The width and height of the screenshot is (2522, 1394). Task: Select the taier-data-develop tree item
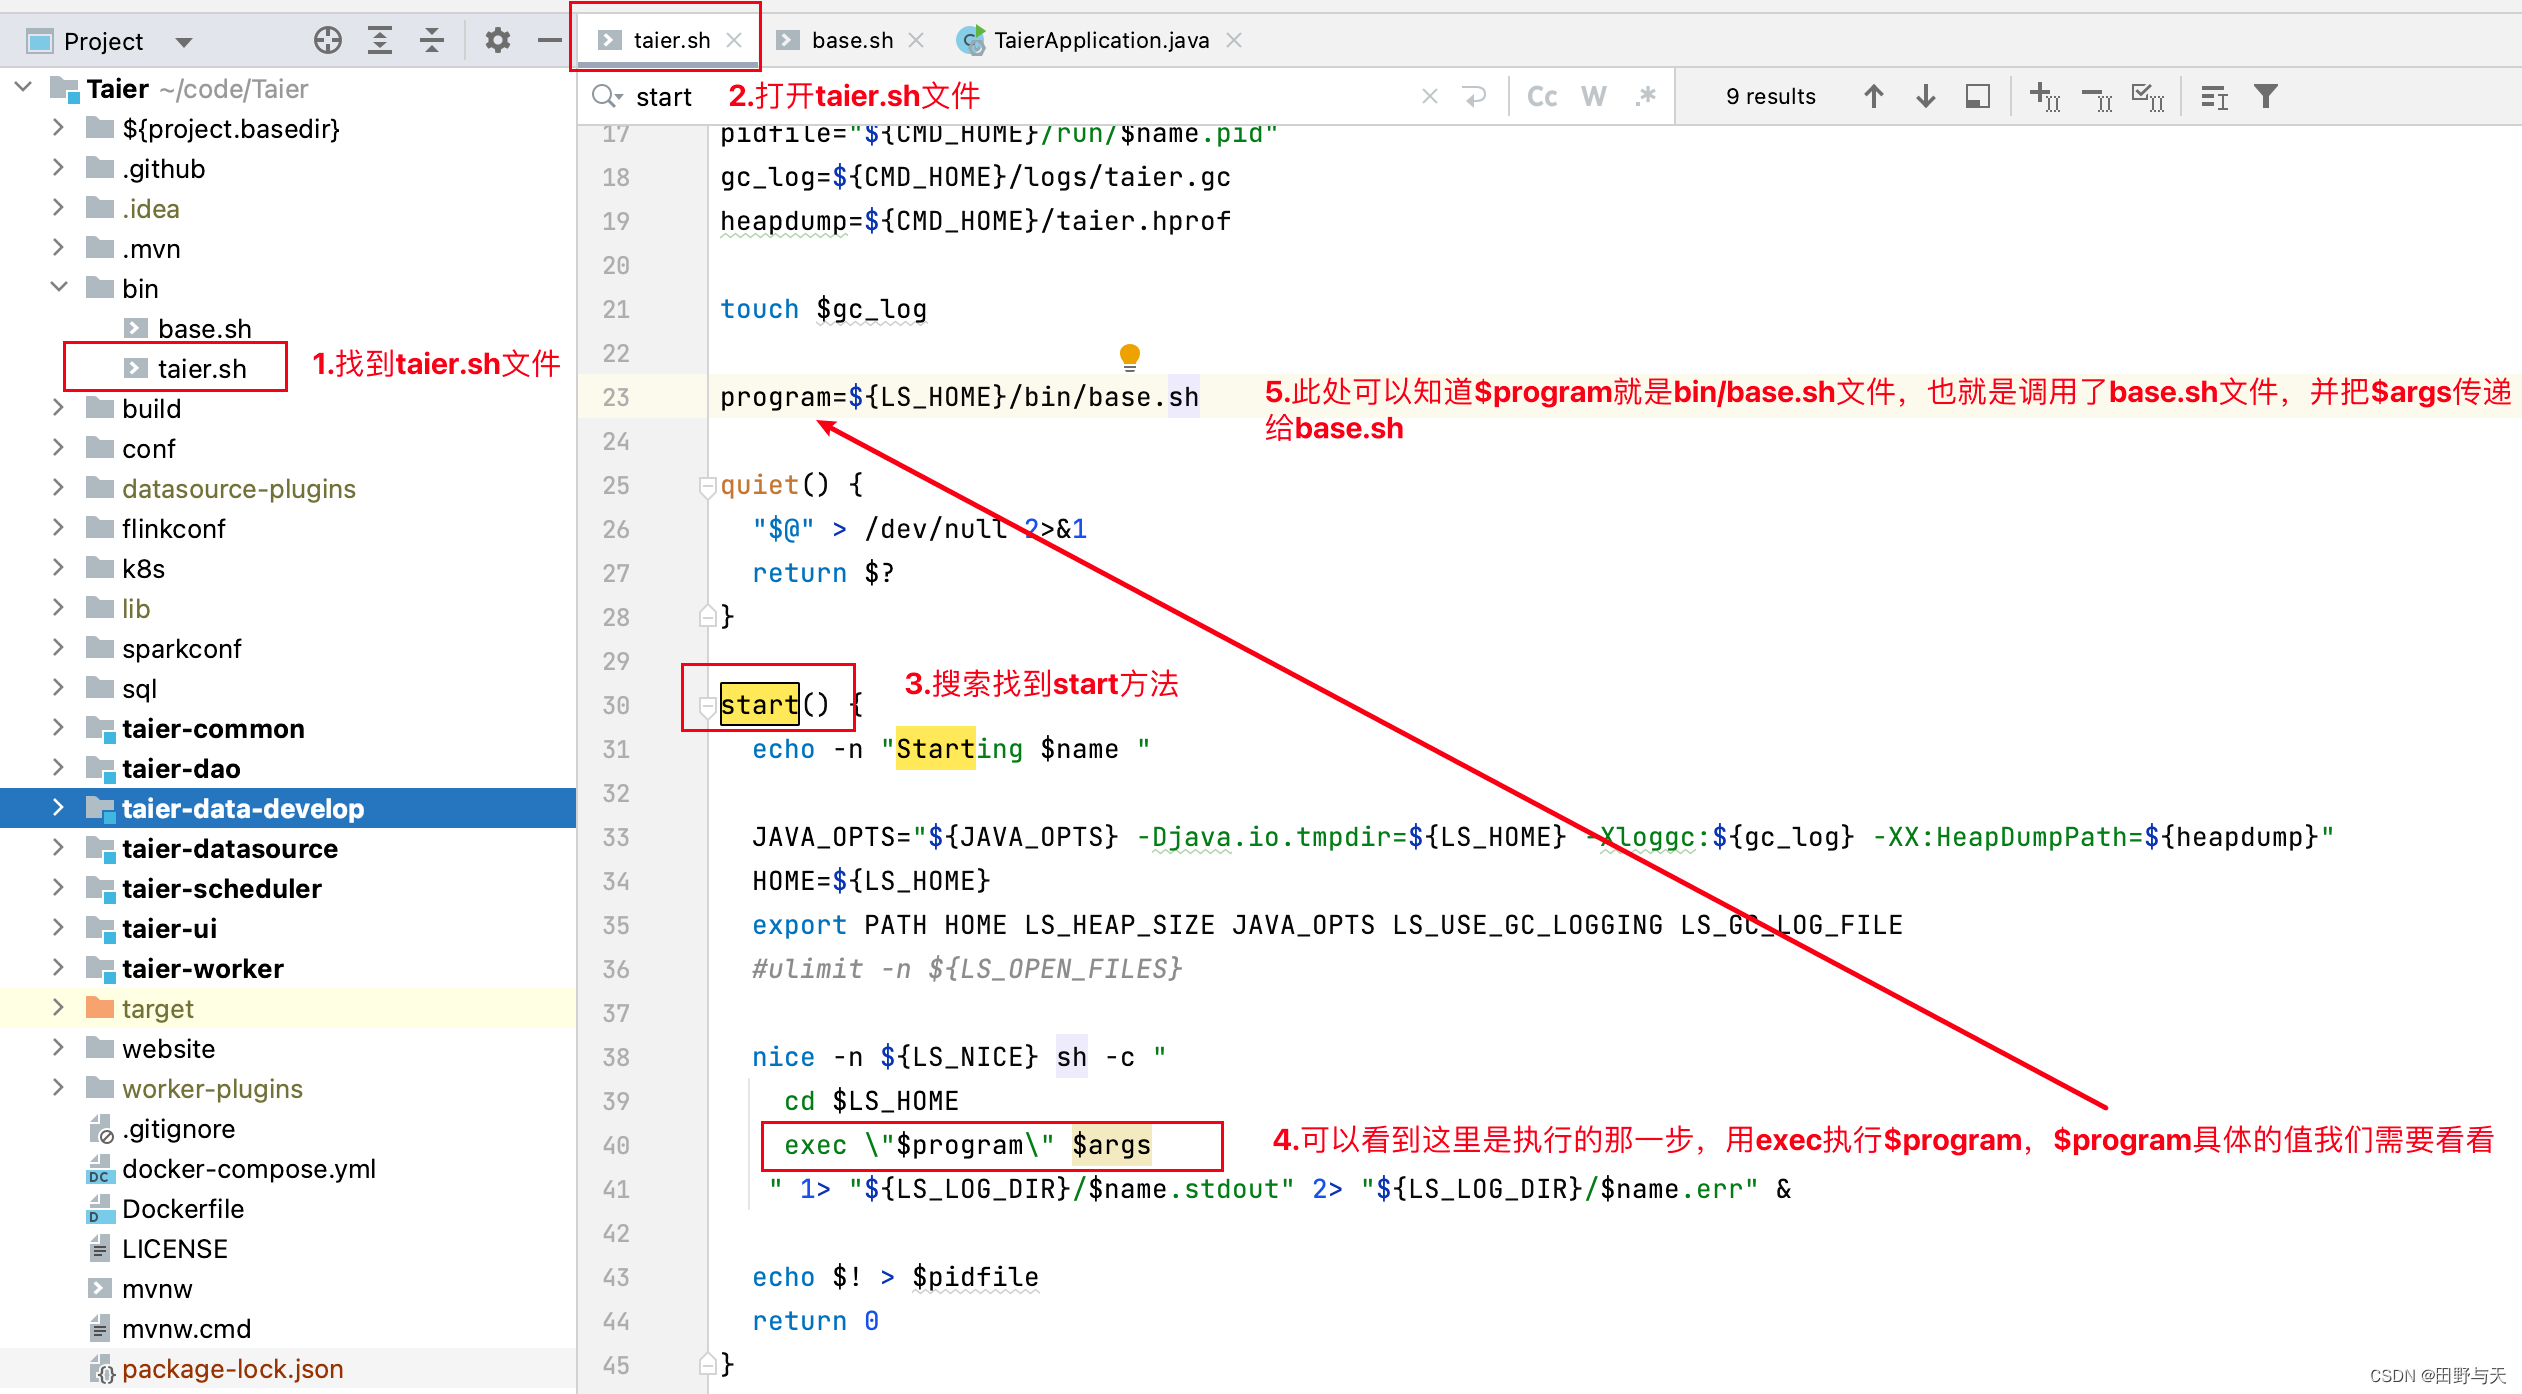242,808
